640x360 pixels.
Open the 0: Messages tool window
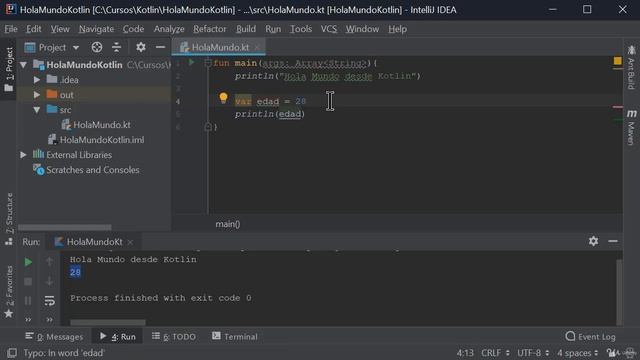coord(54,337)
